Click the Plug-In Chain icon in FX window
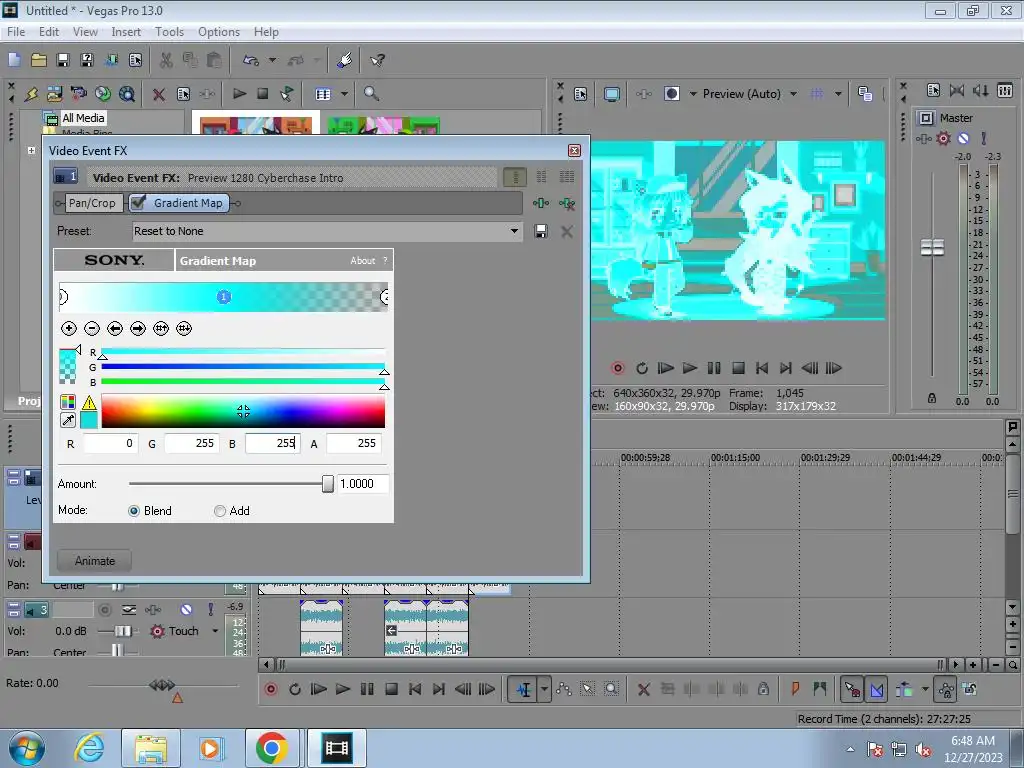1024x768 pixels. tap(541, 203)
